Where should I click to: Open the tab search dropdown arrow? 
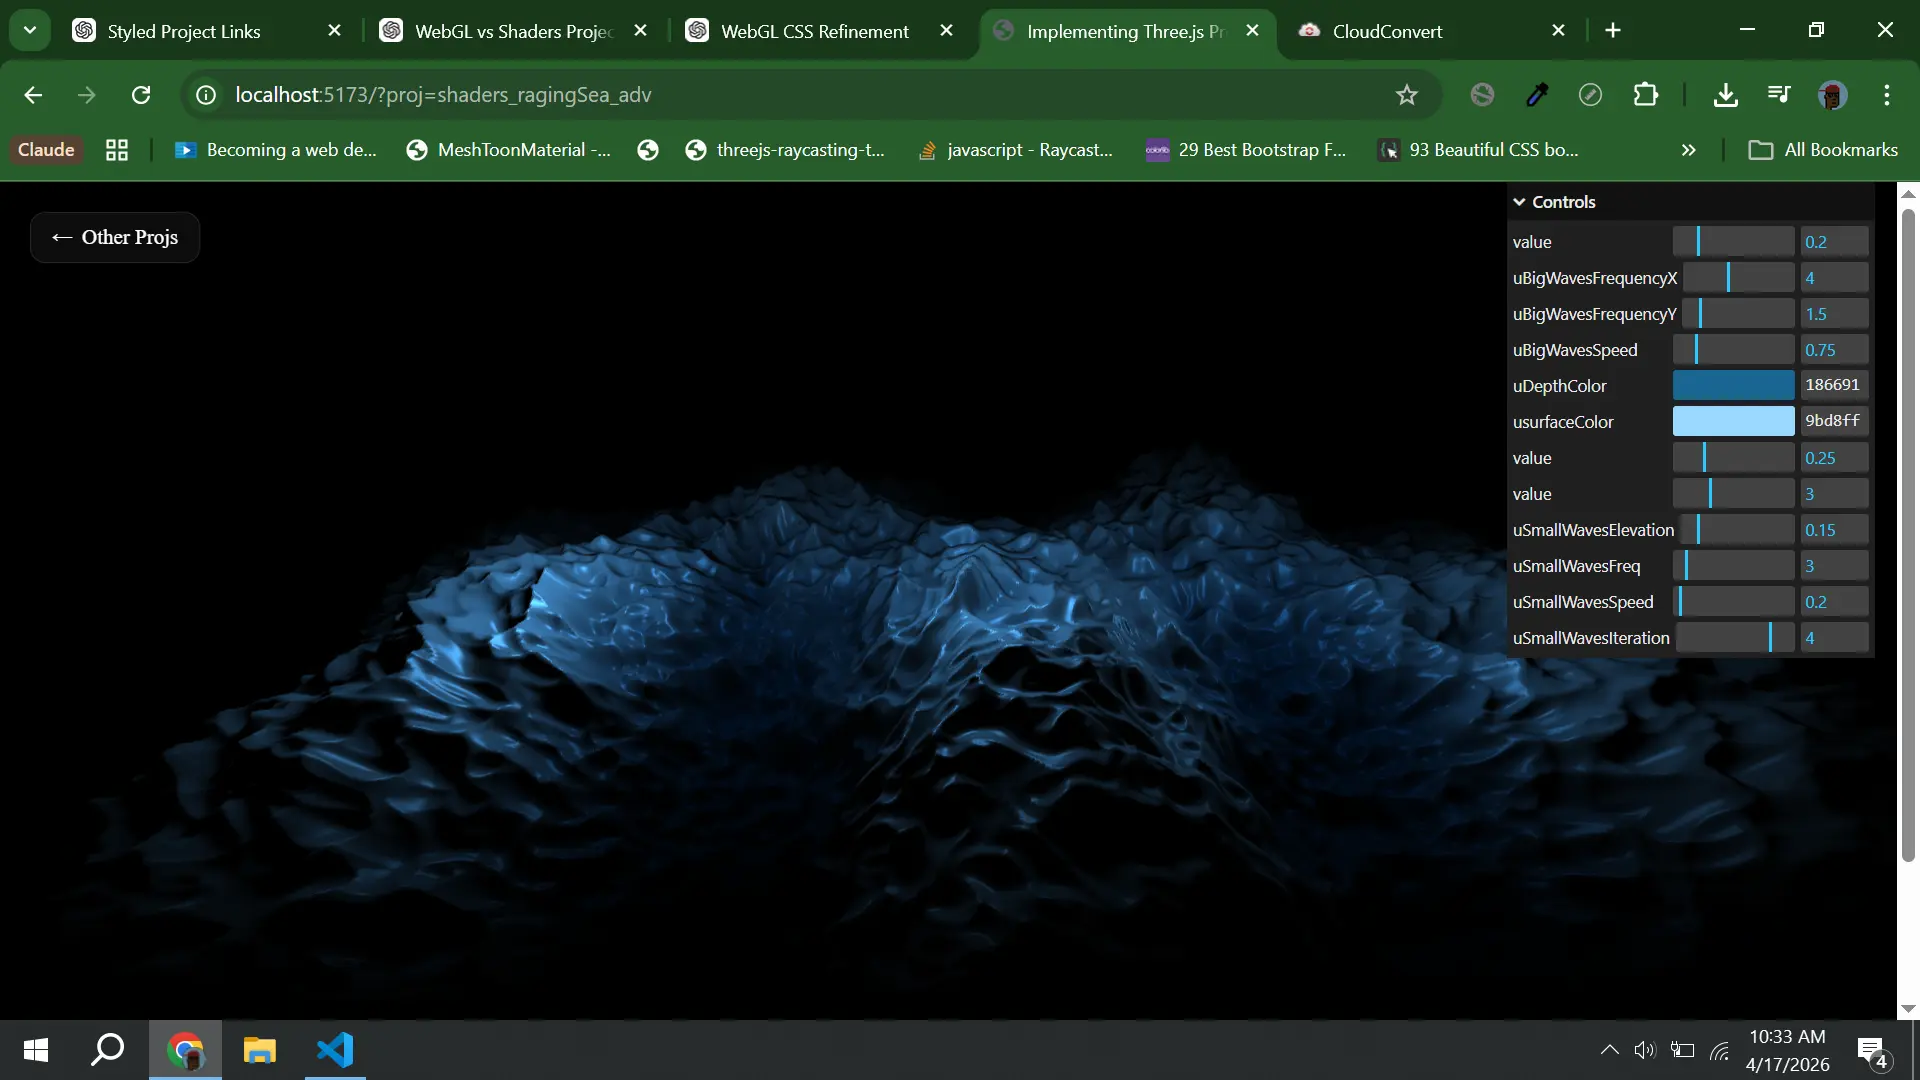(30, 30)
